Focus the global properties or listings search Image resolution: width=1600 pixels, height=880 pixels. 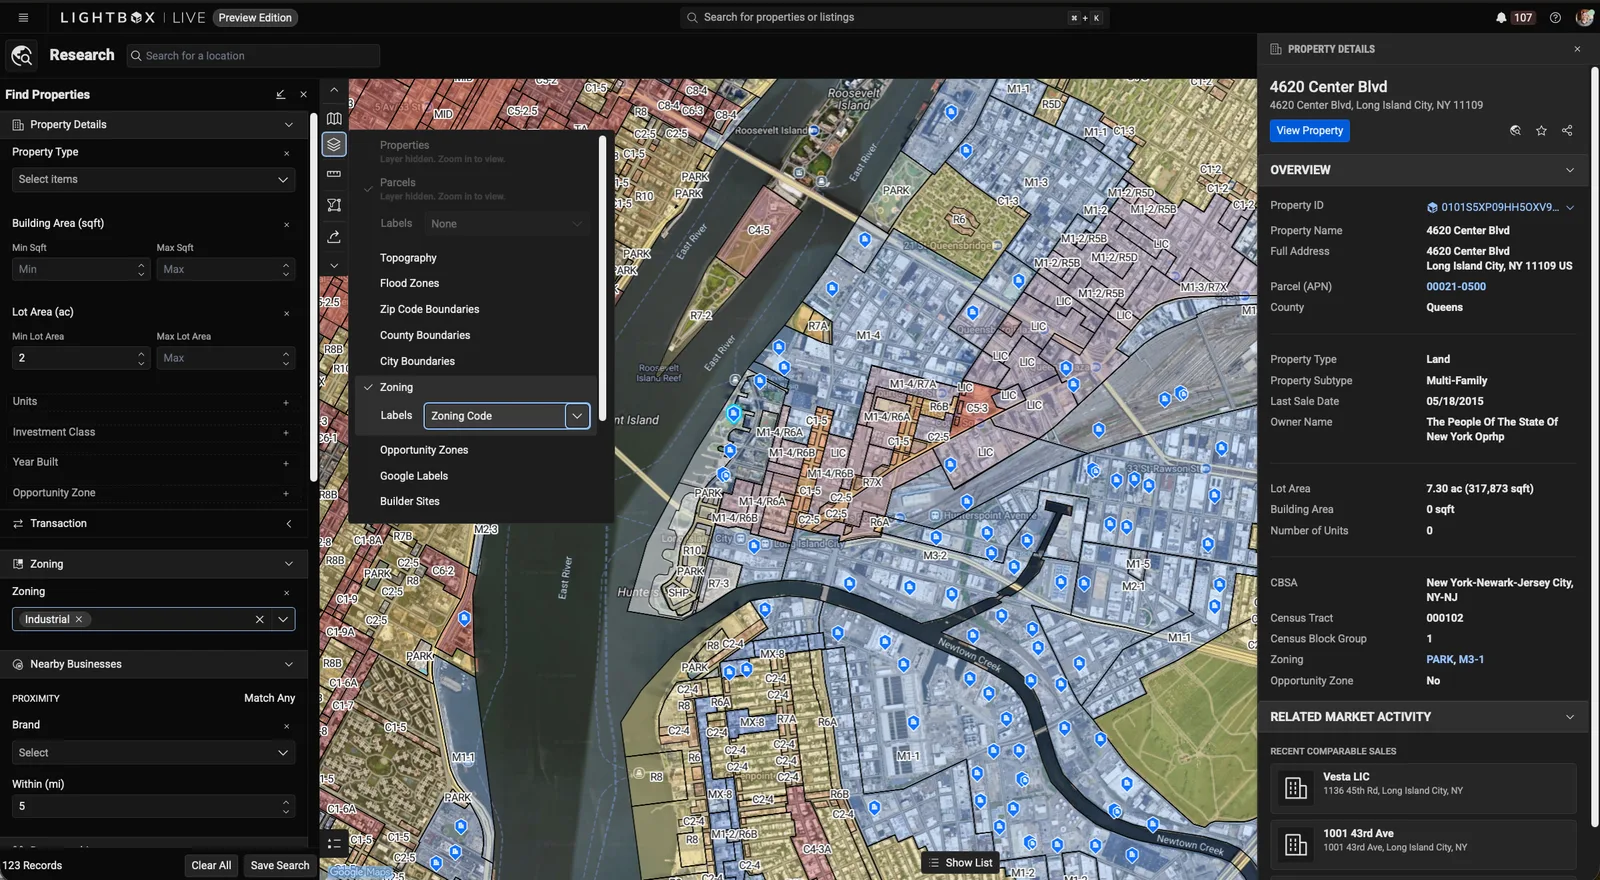tap(894, 18)
